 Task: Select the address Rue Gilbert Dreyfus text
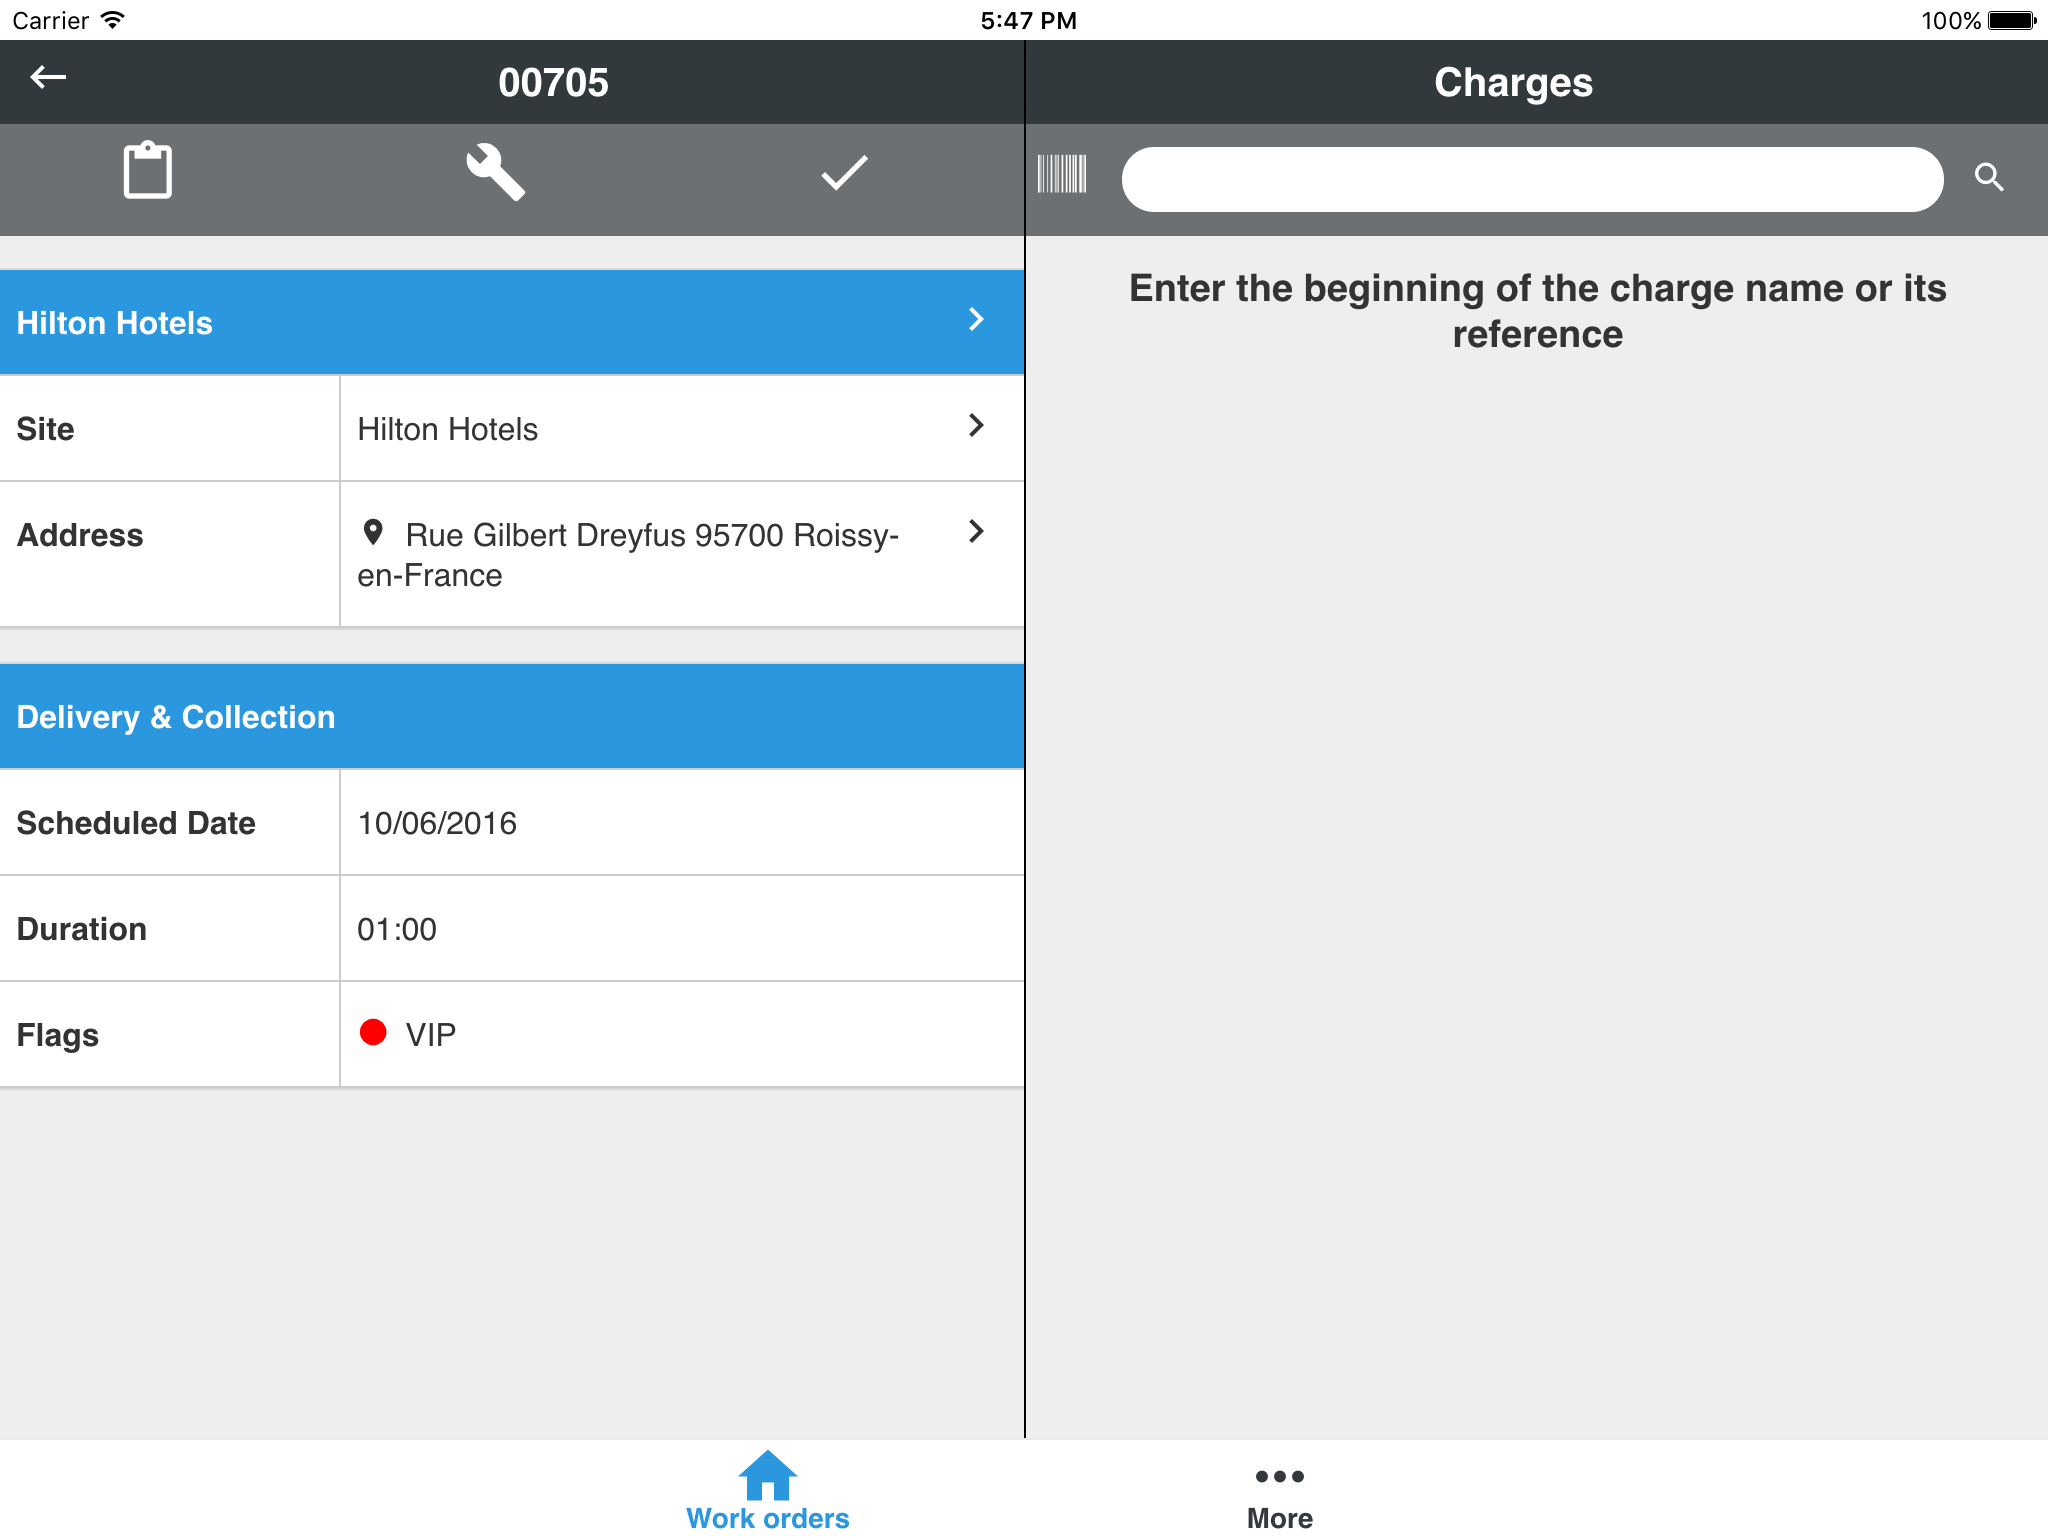628,555
